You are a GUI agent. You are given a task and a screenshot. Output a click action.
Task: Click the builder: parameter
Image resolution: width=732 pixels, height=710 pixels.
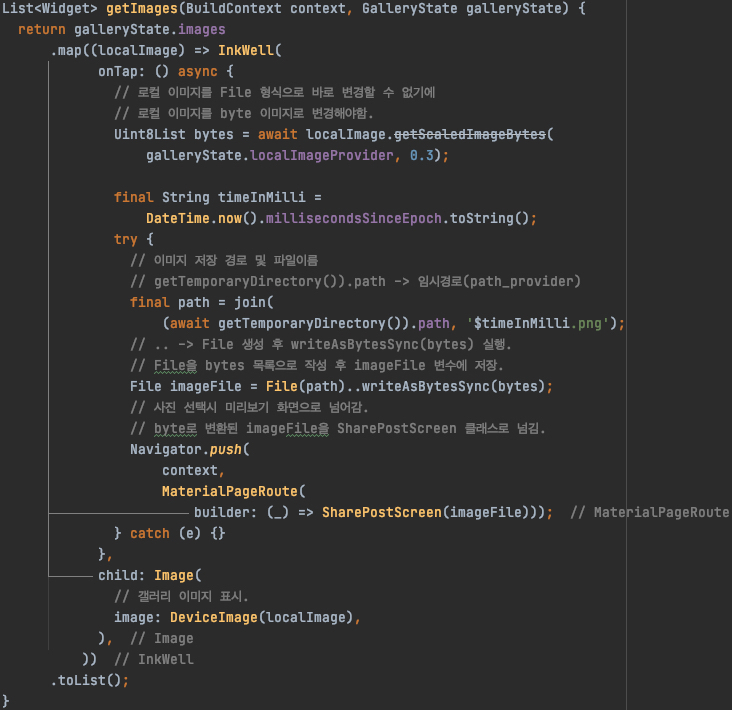[225, 513]
